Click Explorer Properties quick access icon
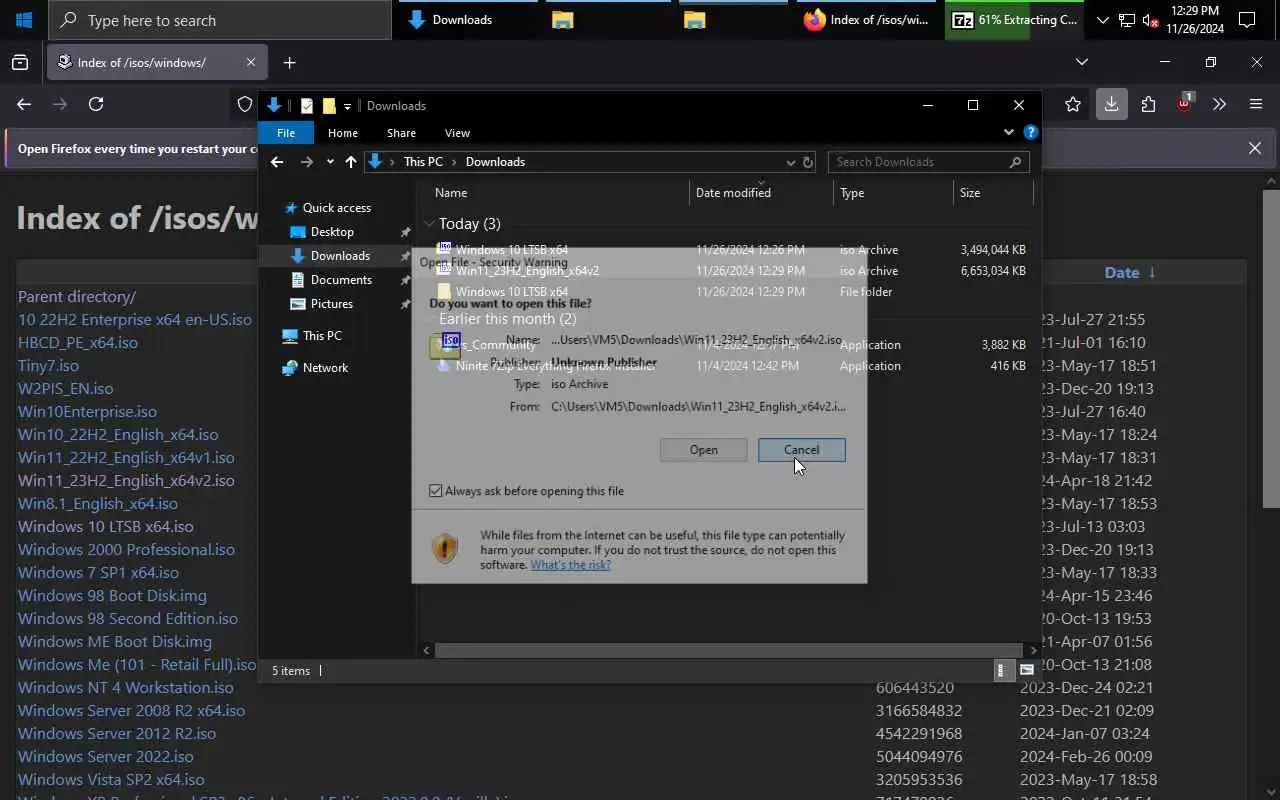1280x800 pixels. (x=307, y=105)
